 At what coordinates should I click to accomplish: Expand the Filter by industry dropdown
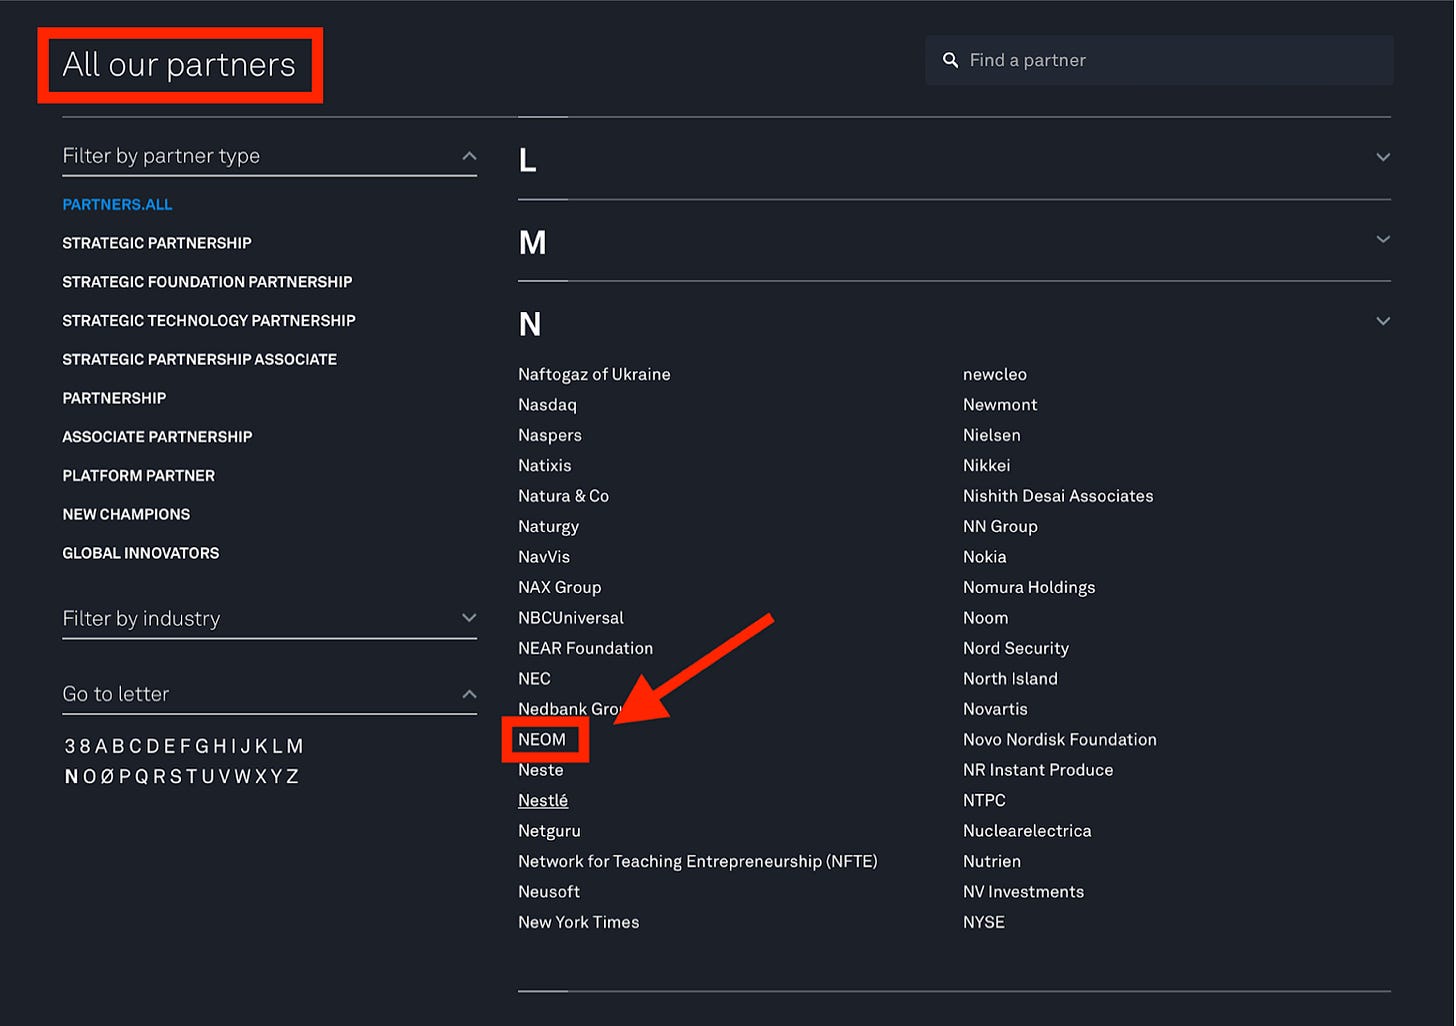[469, 618]
